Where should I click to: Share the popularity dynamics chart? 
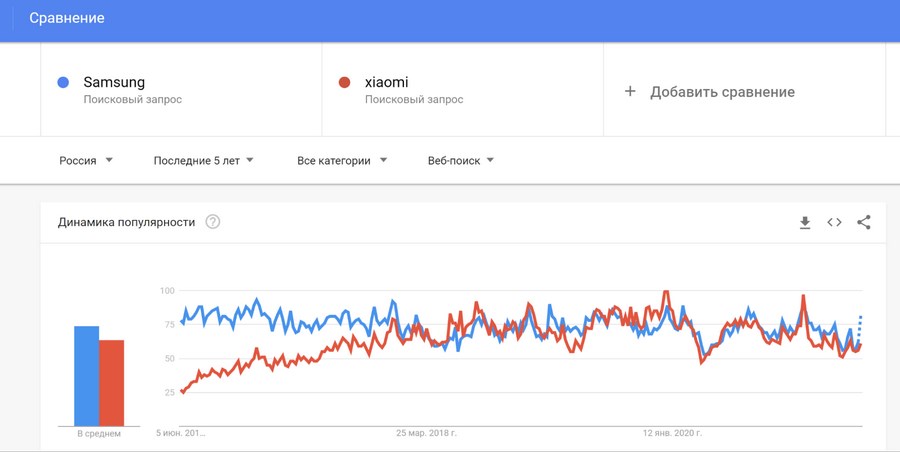[x=863, y=222]
